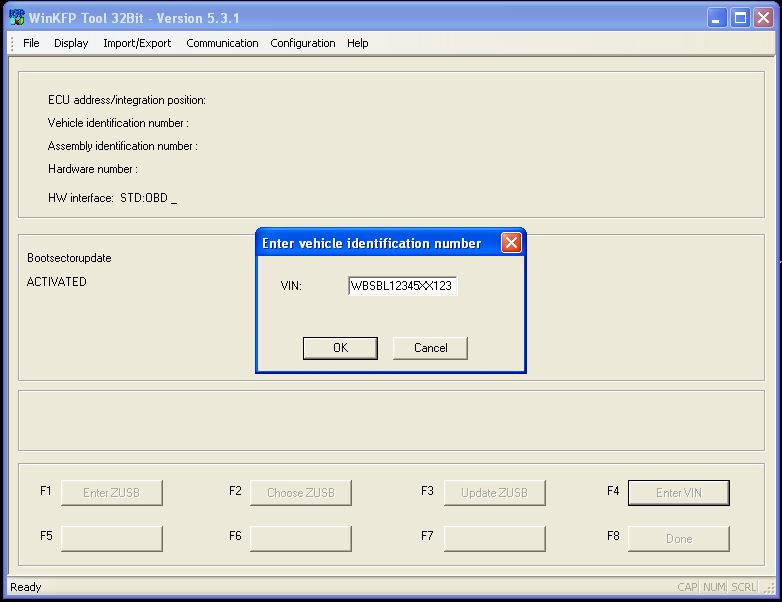Click the 'Bootsectorupdate' label

click(69, 258)
